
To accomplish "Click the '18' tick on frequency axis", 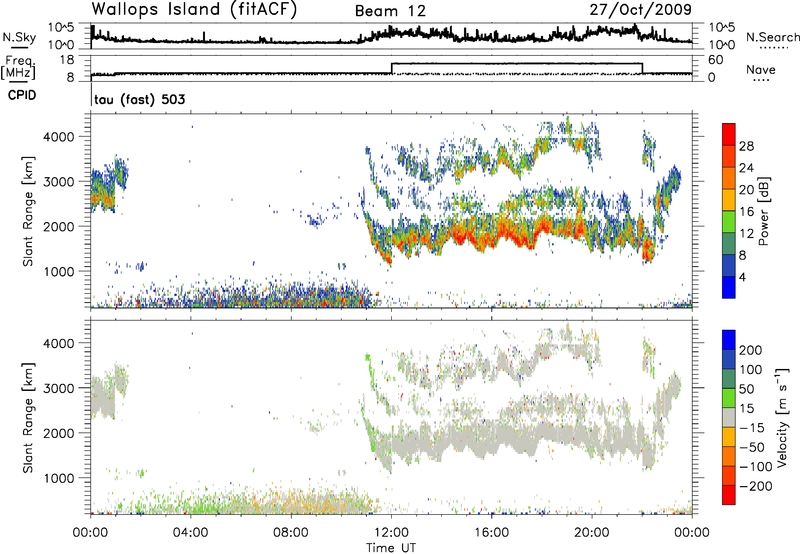I will click(66, 60).
